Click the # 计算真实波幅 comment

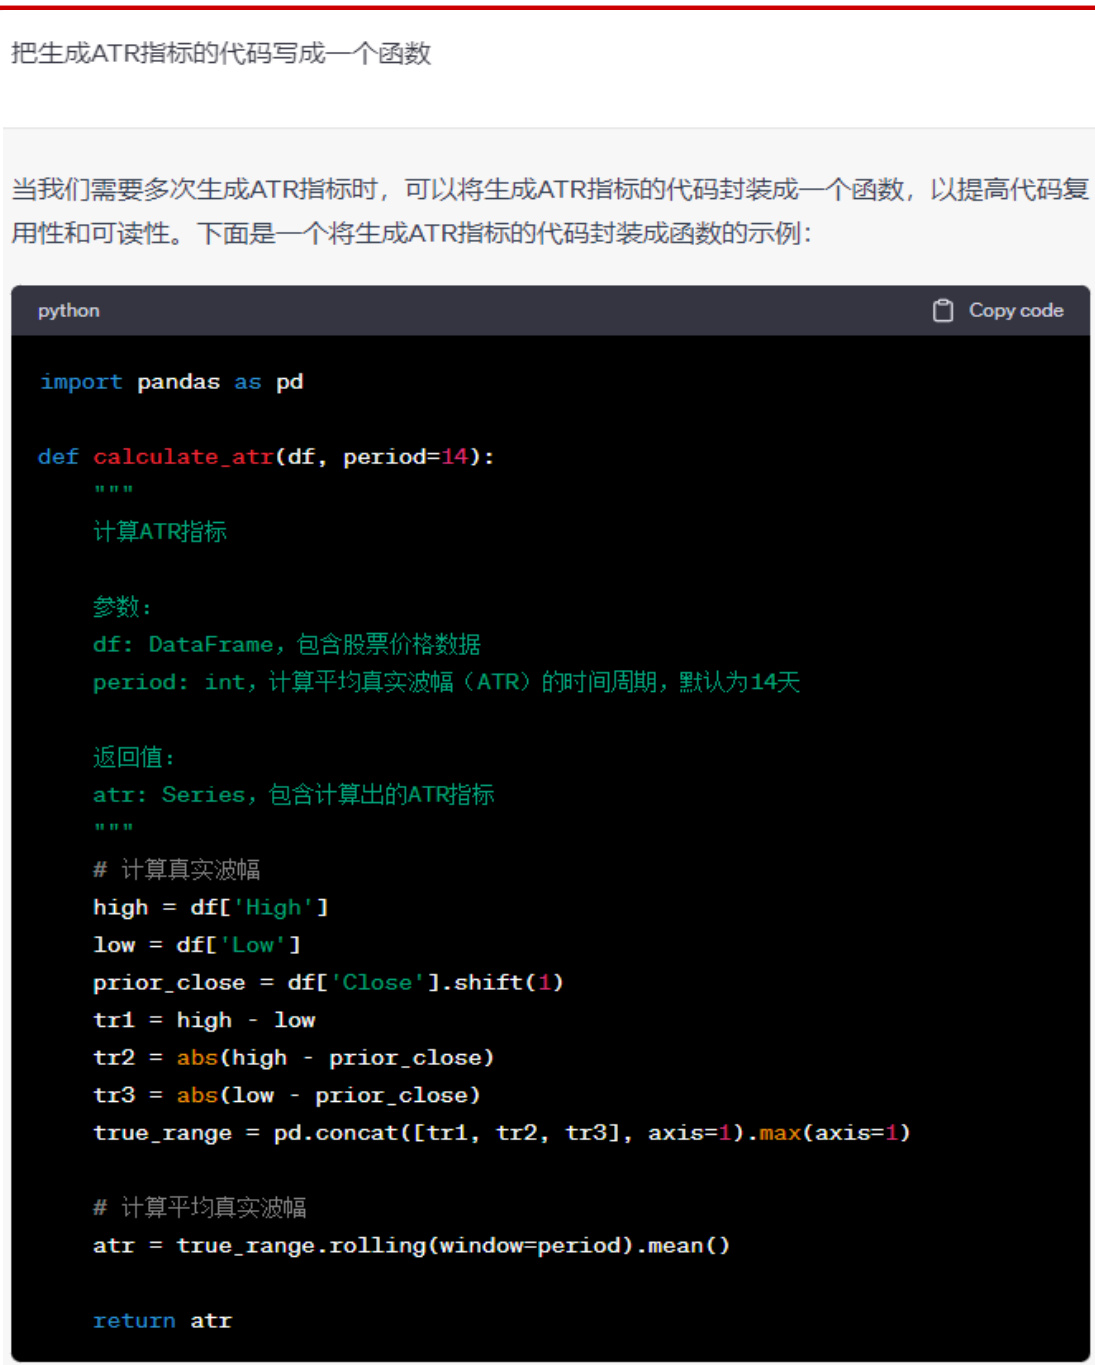point(177,870)
